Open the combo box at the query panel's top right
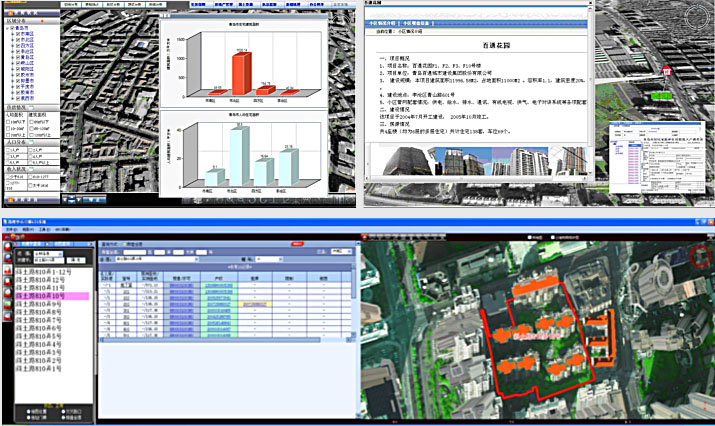Image resolution: width=715 pixels, height=426 pixels. pos(342,251)
